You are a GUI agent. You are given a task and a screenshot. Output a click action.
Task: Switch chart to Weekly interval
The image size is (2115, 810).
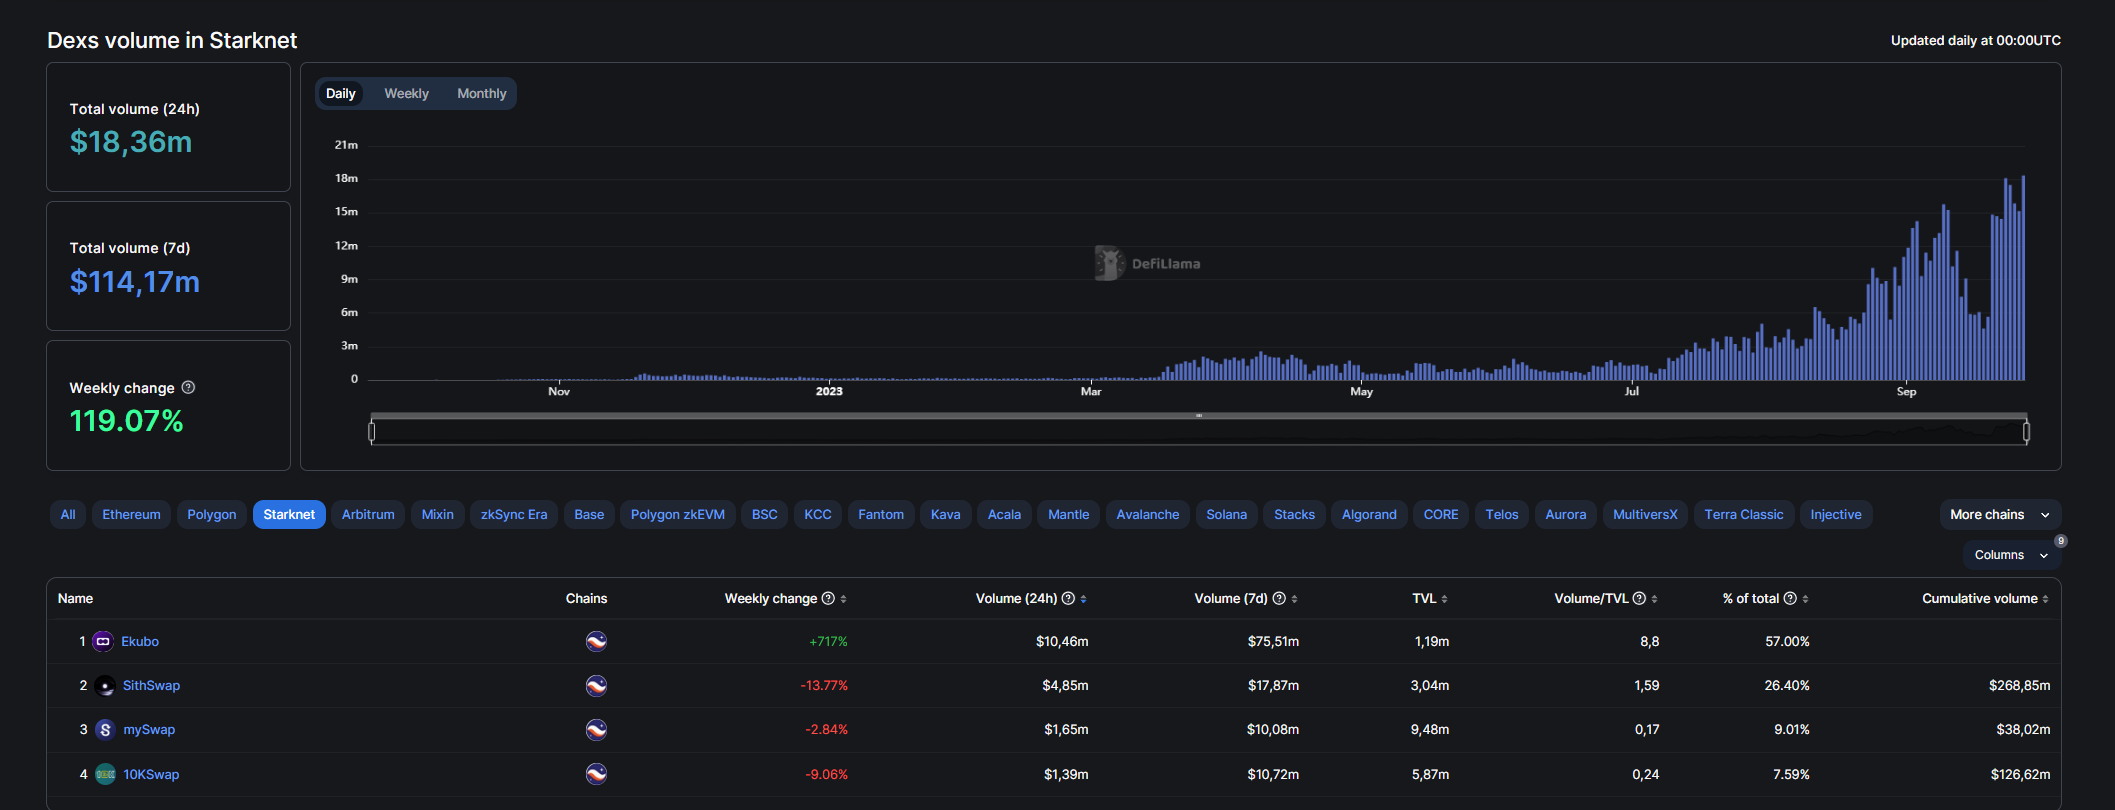pyautogui.click(x=406, y=93)
